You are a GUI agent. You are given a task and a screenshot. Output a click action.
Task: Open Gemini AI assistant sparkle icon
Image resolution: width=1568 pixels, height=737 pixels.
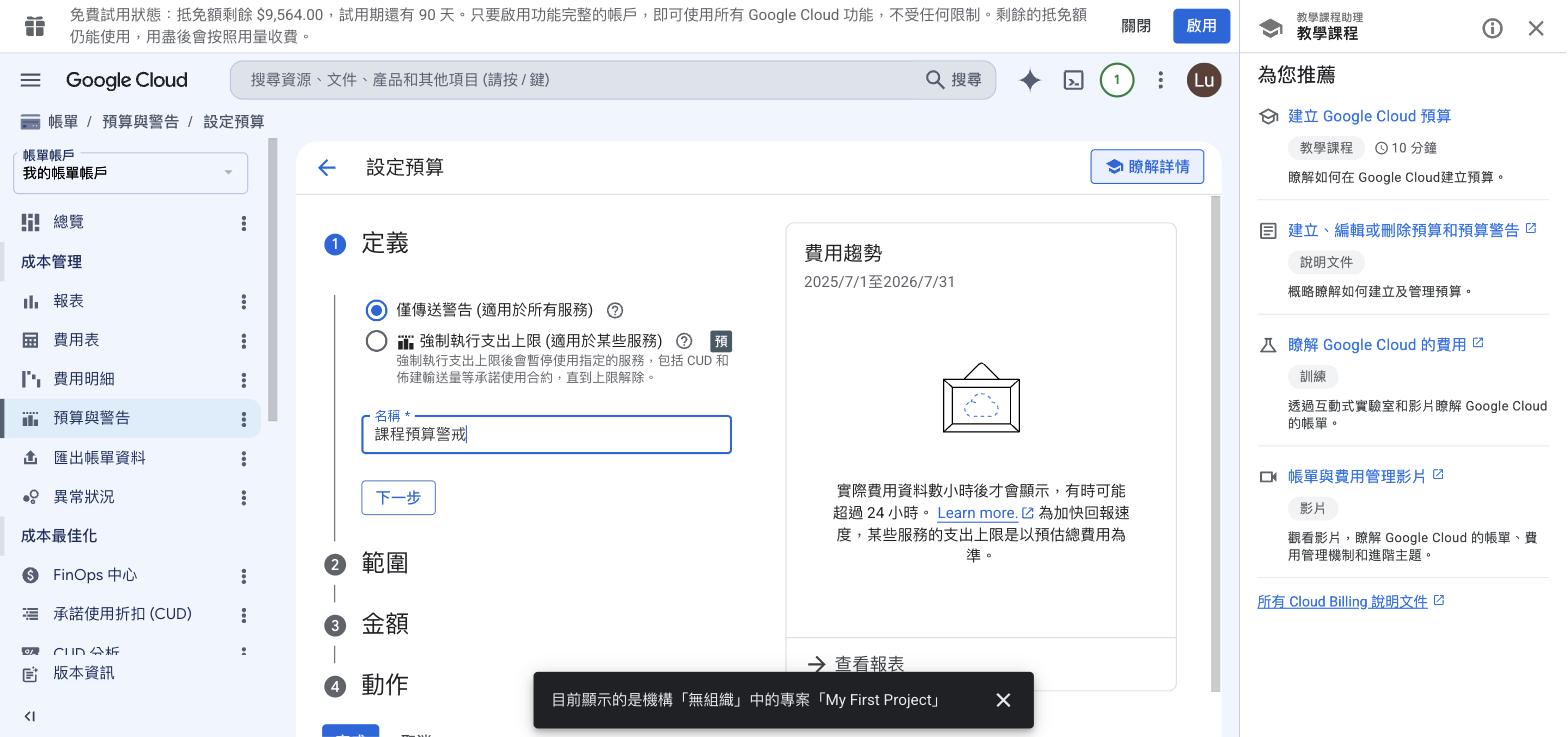click(x=1030, y=80)
